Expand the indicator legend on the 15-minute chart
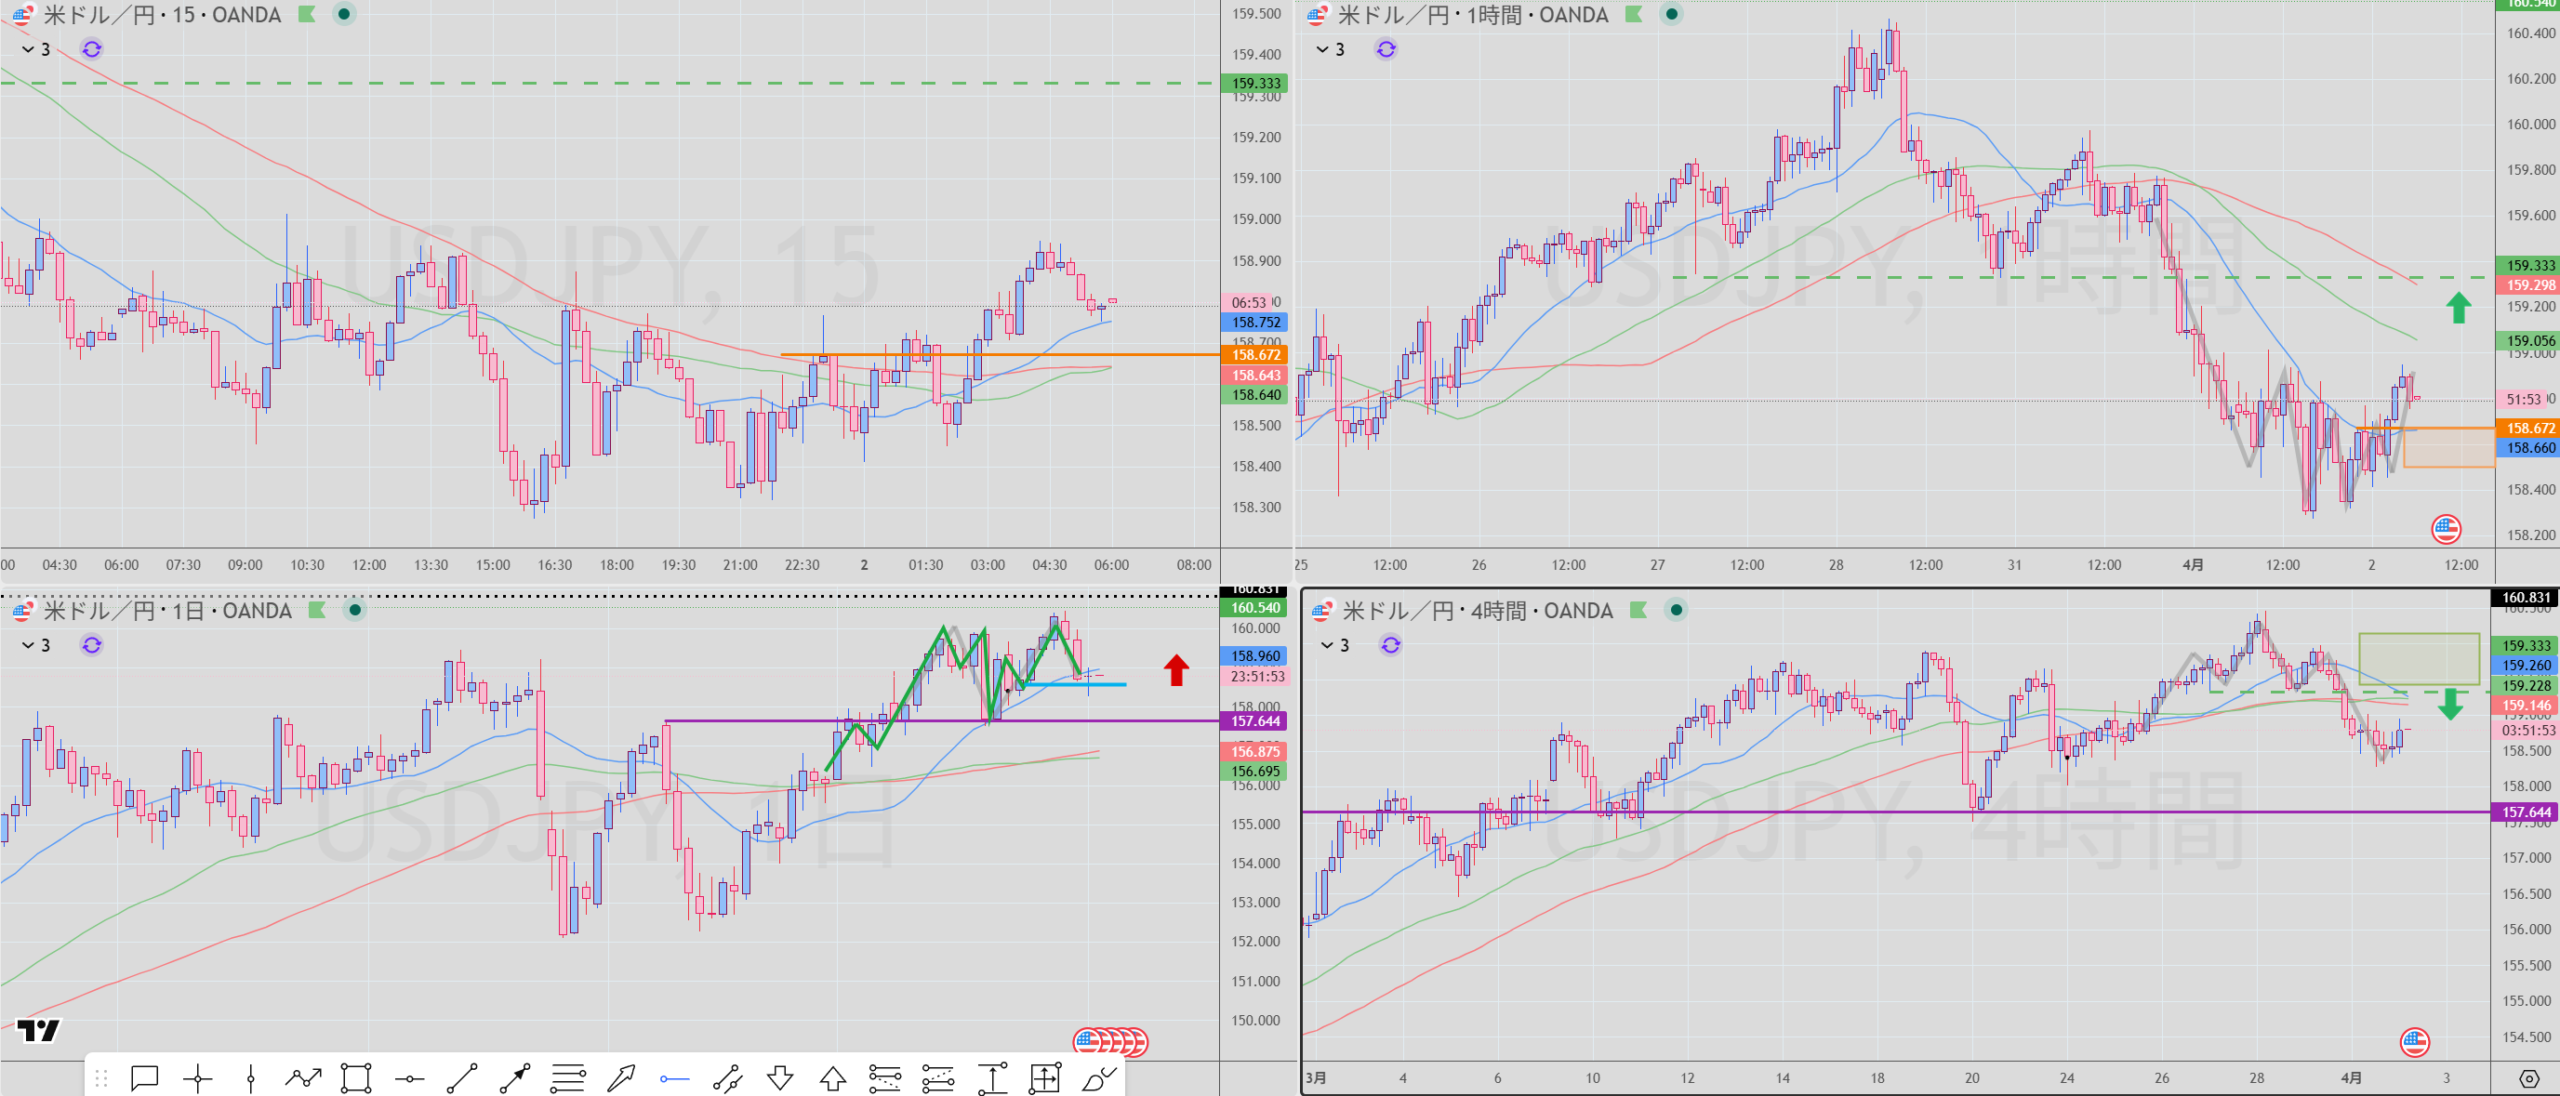Image resolution: width=2560 pixels, height=1096 pixels. pyautogui.click(x=28, y=49)
